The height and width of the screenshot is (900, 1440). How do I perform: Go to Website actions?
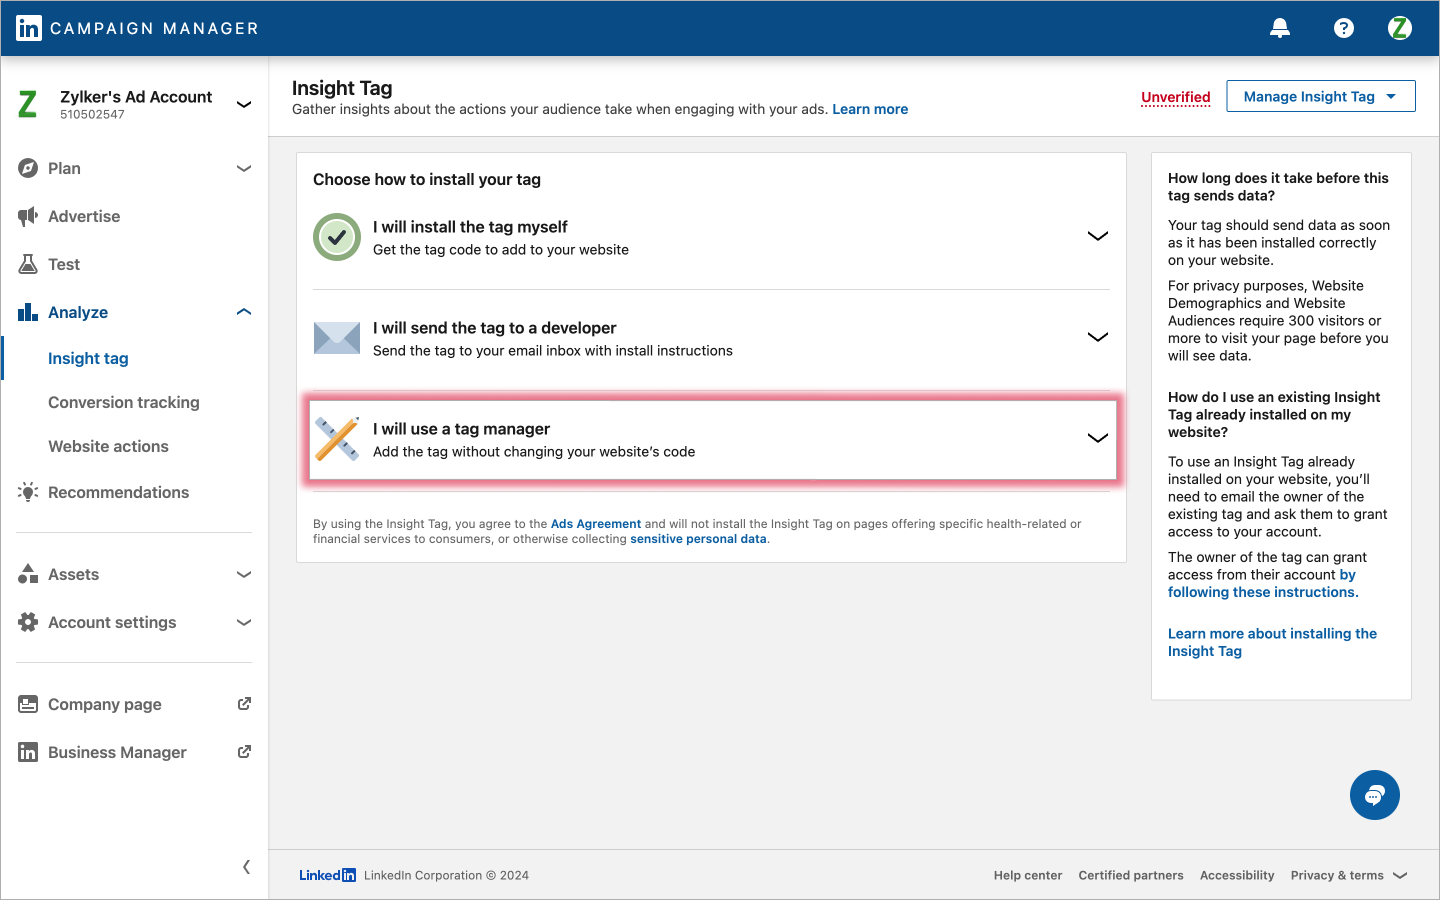[108, 446]
